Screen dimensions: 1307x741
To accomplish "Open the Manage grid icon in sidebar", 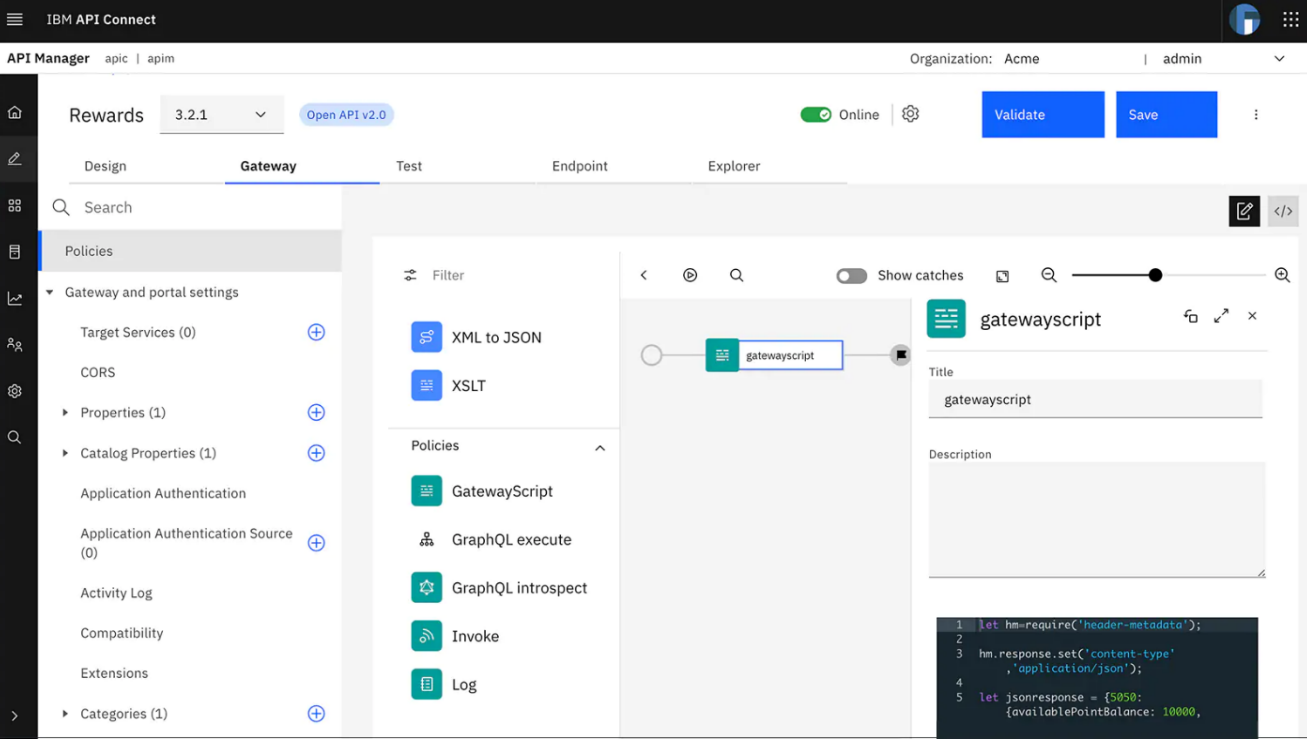I will pos(15,205).
